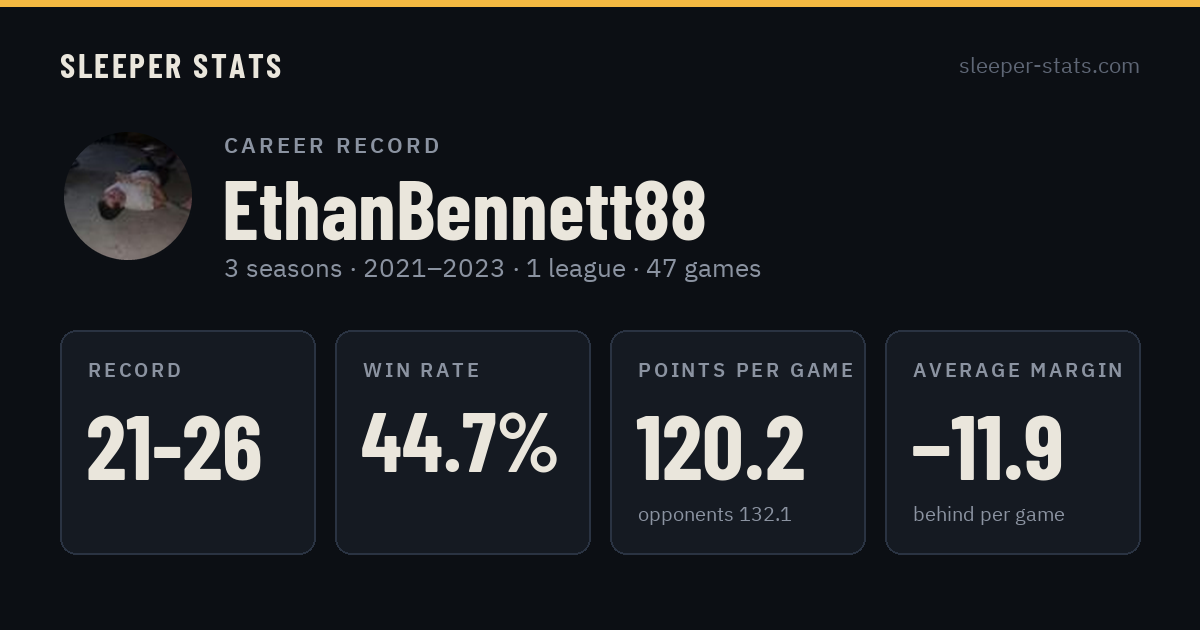Click the POINTS PER GAME label
The width and height of the screenshot is (1200, 630).
pos(746,371)
